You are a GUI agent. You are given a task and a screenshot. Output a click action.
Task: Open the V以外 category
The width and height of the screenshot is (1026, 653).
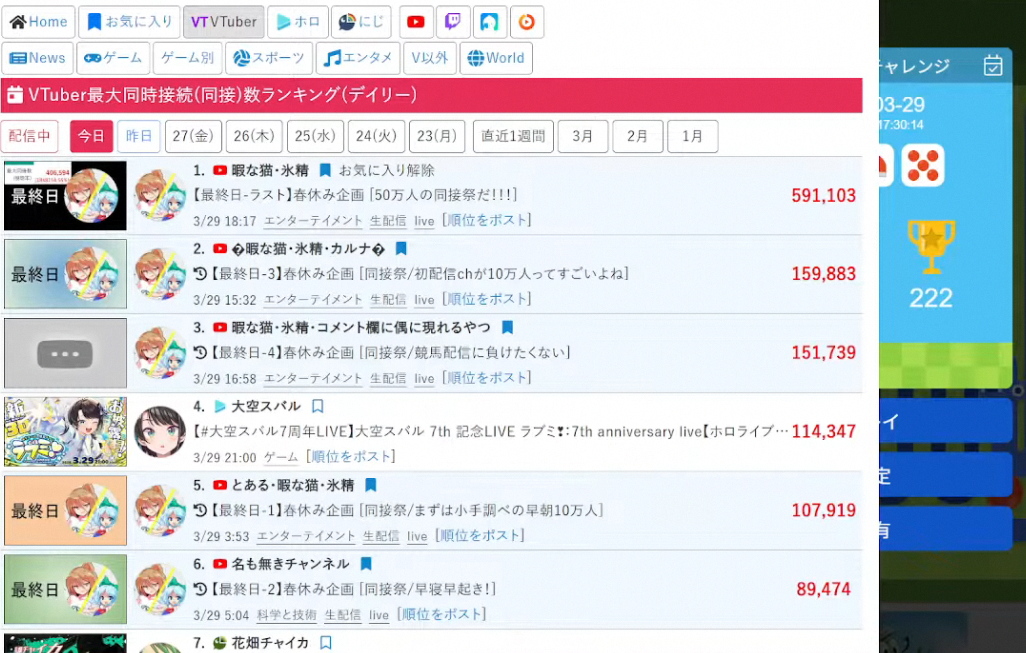coord(430,58)
